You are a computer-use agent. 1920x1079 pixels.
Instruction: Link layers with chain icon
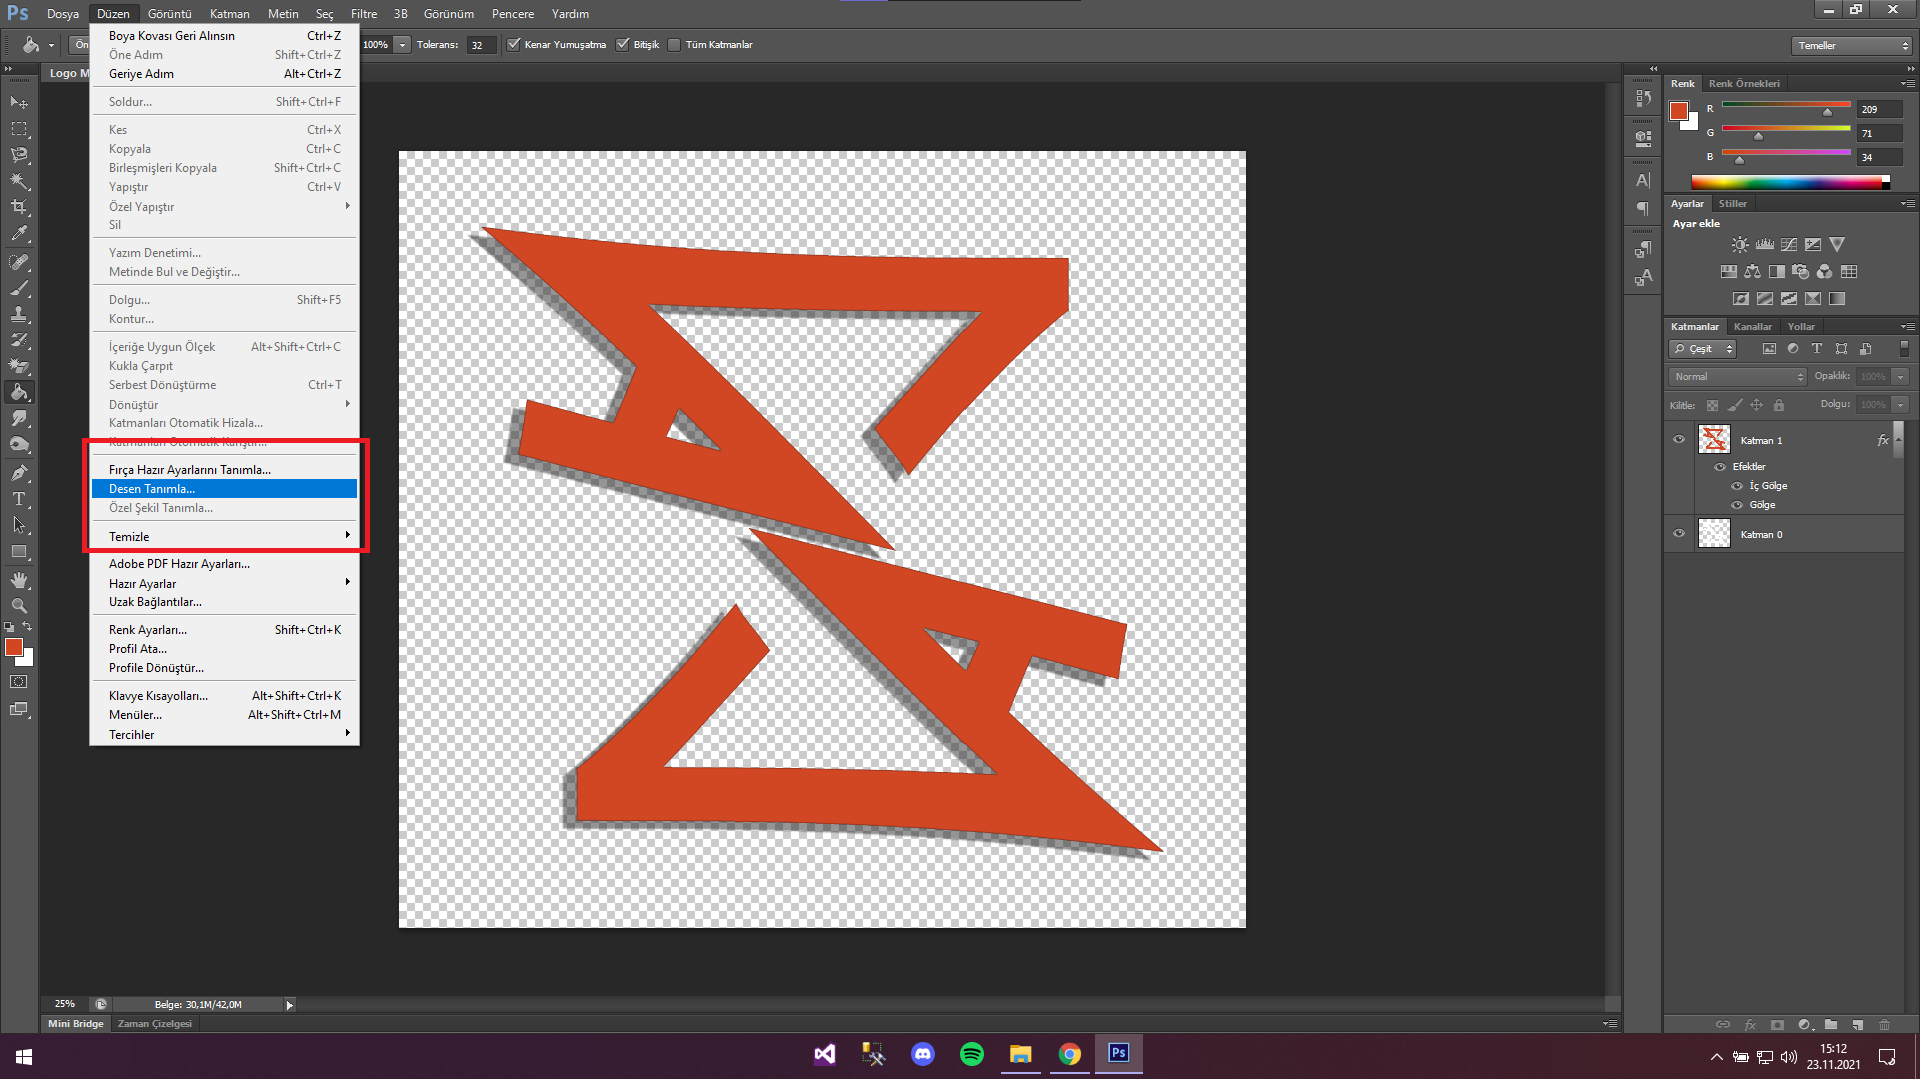[x=1723, y=1024]
